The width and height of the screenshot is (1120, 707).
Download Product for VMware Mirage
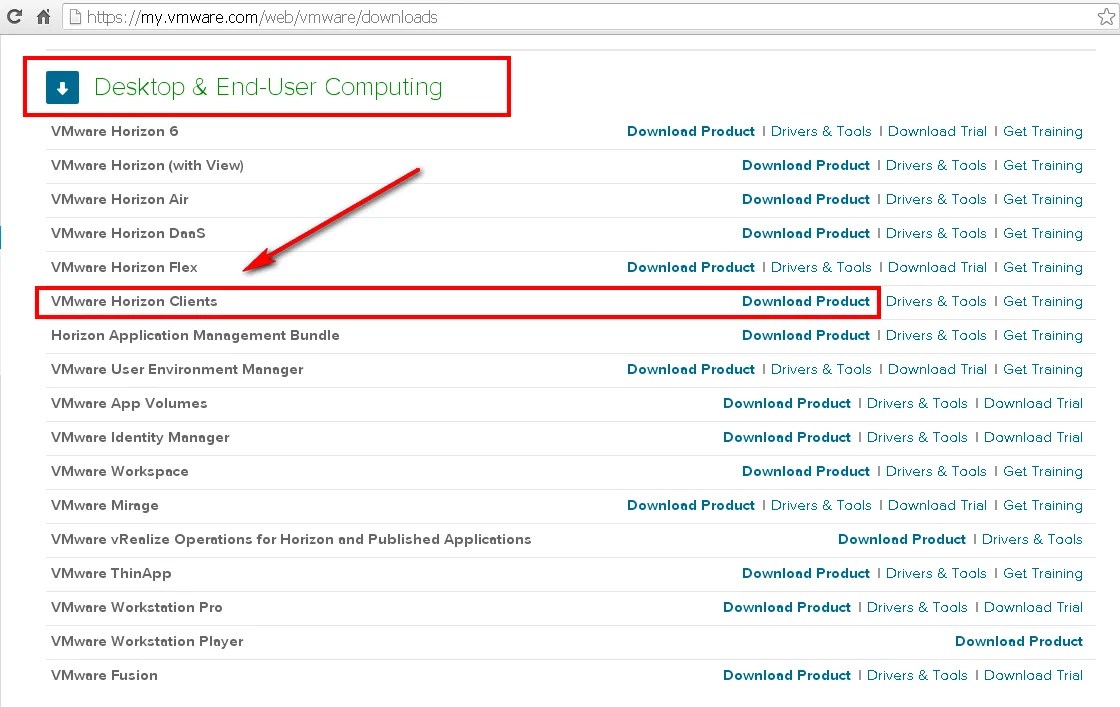[691, 506]
